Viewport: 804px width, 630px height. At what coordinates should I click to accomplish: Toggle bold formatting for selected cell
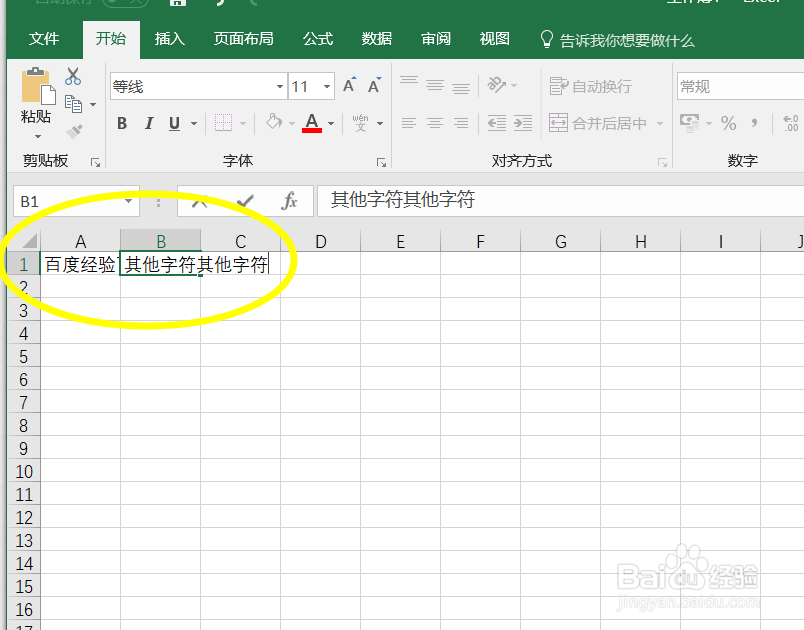(121, 123)
